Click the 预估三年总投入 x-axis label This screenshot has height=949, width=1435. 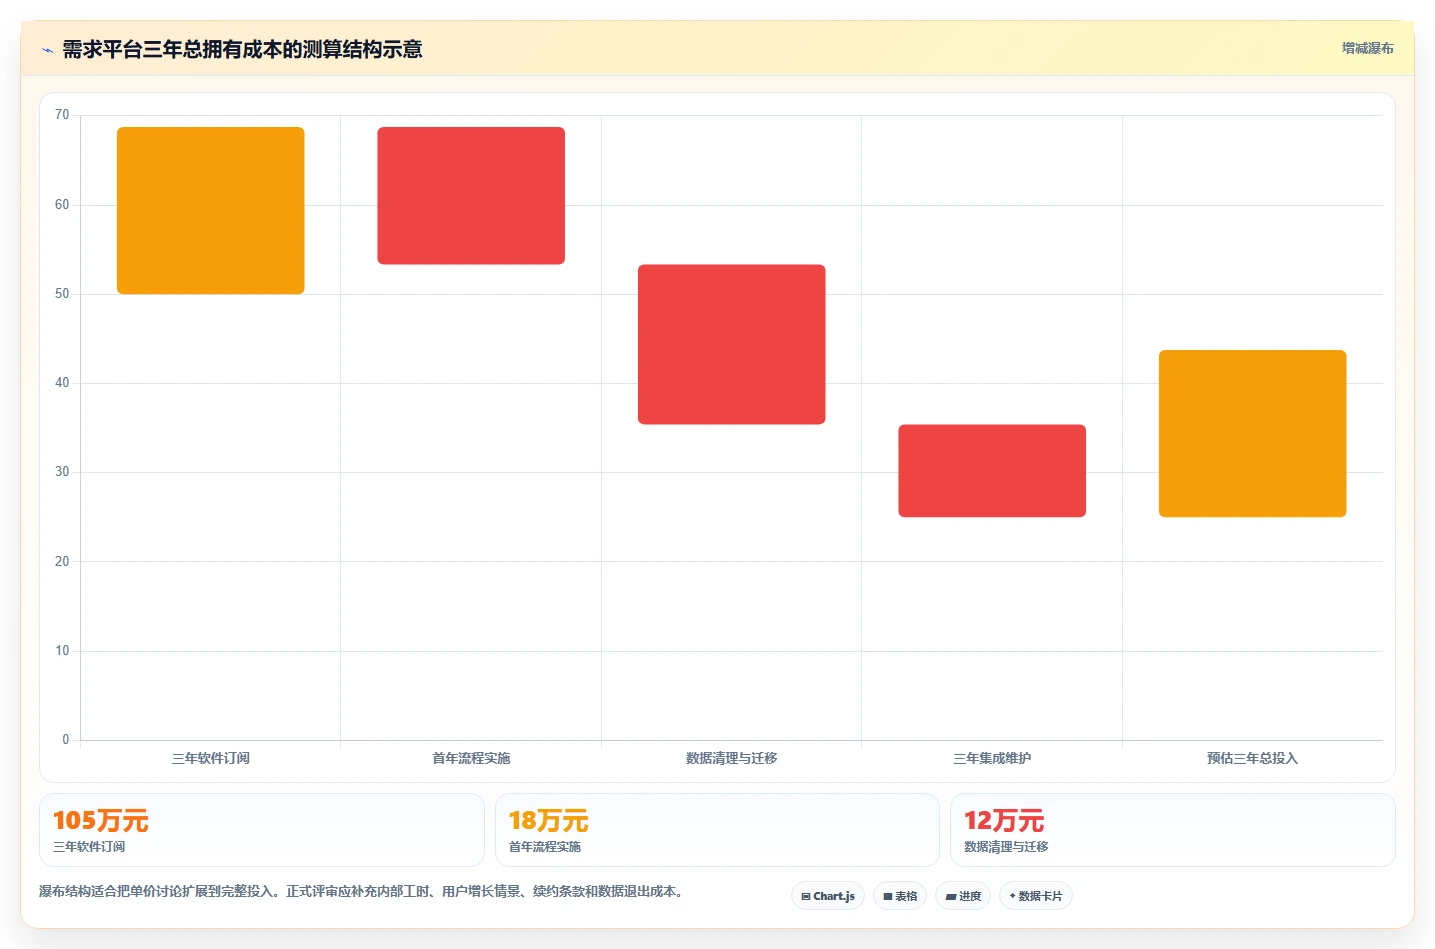coord(1253,758)
